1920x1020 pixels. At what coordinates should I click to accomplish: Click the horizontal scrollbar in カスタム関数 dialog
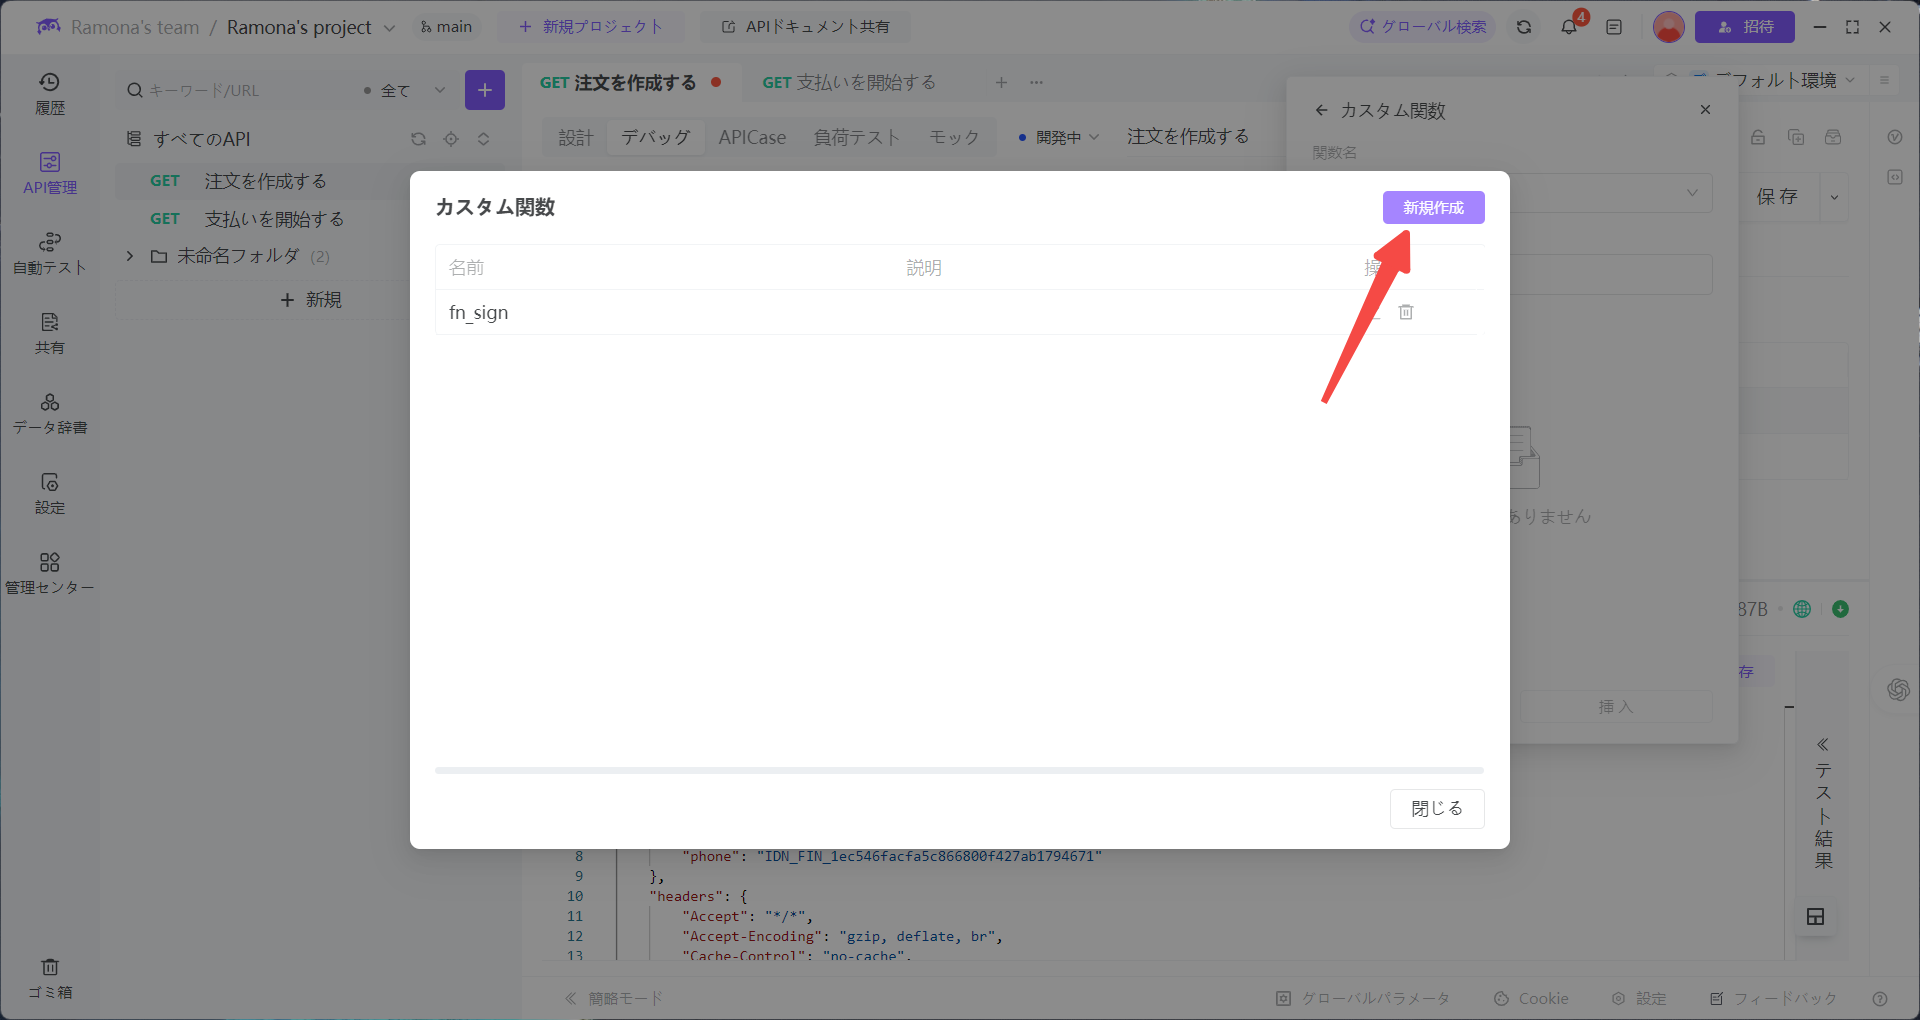click(959, 771)
